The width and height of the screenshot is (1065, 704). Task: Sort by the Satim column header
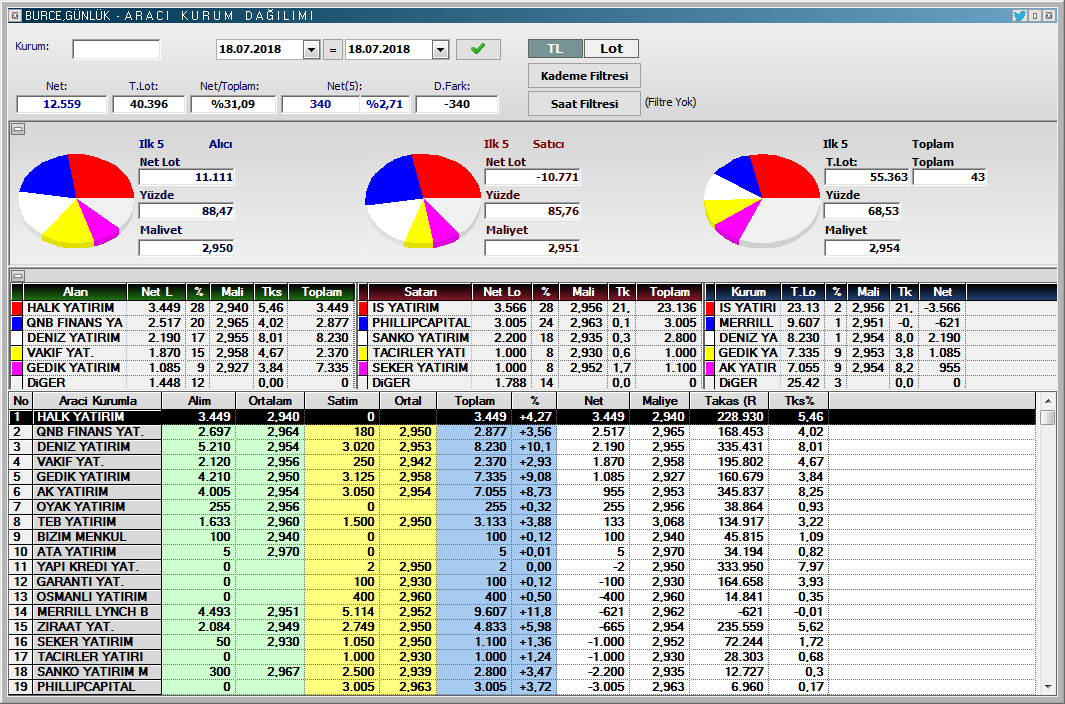pyautogui.click(x=342, y=401)
